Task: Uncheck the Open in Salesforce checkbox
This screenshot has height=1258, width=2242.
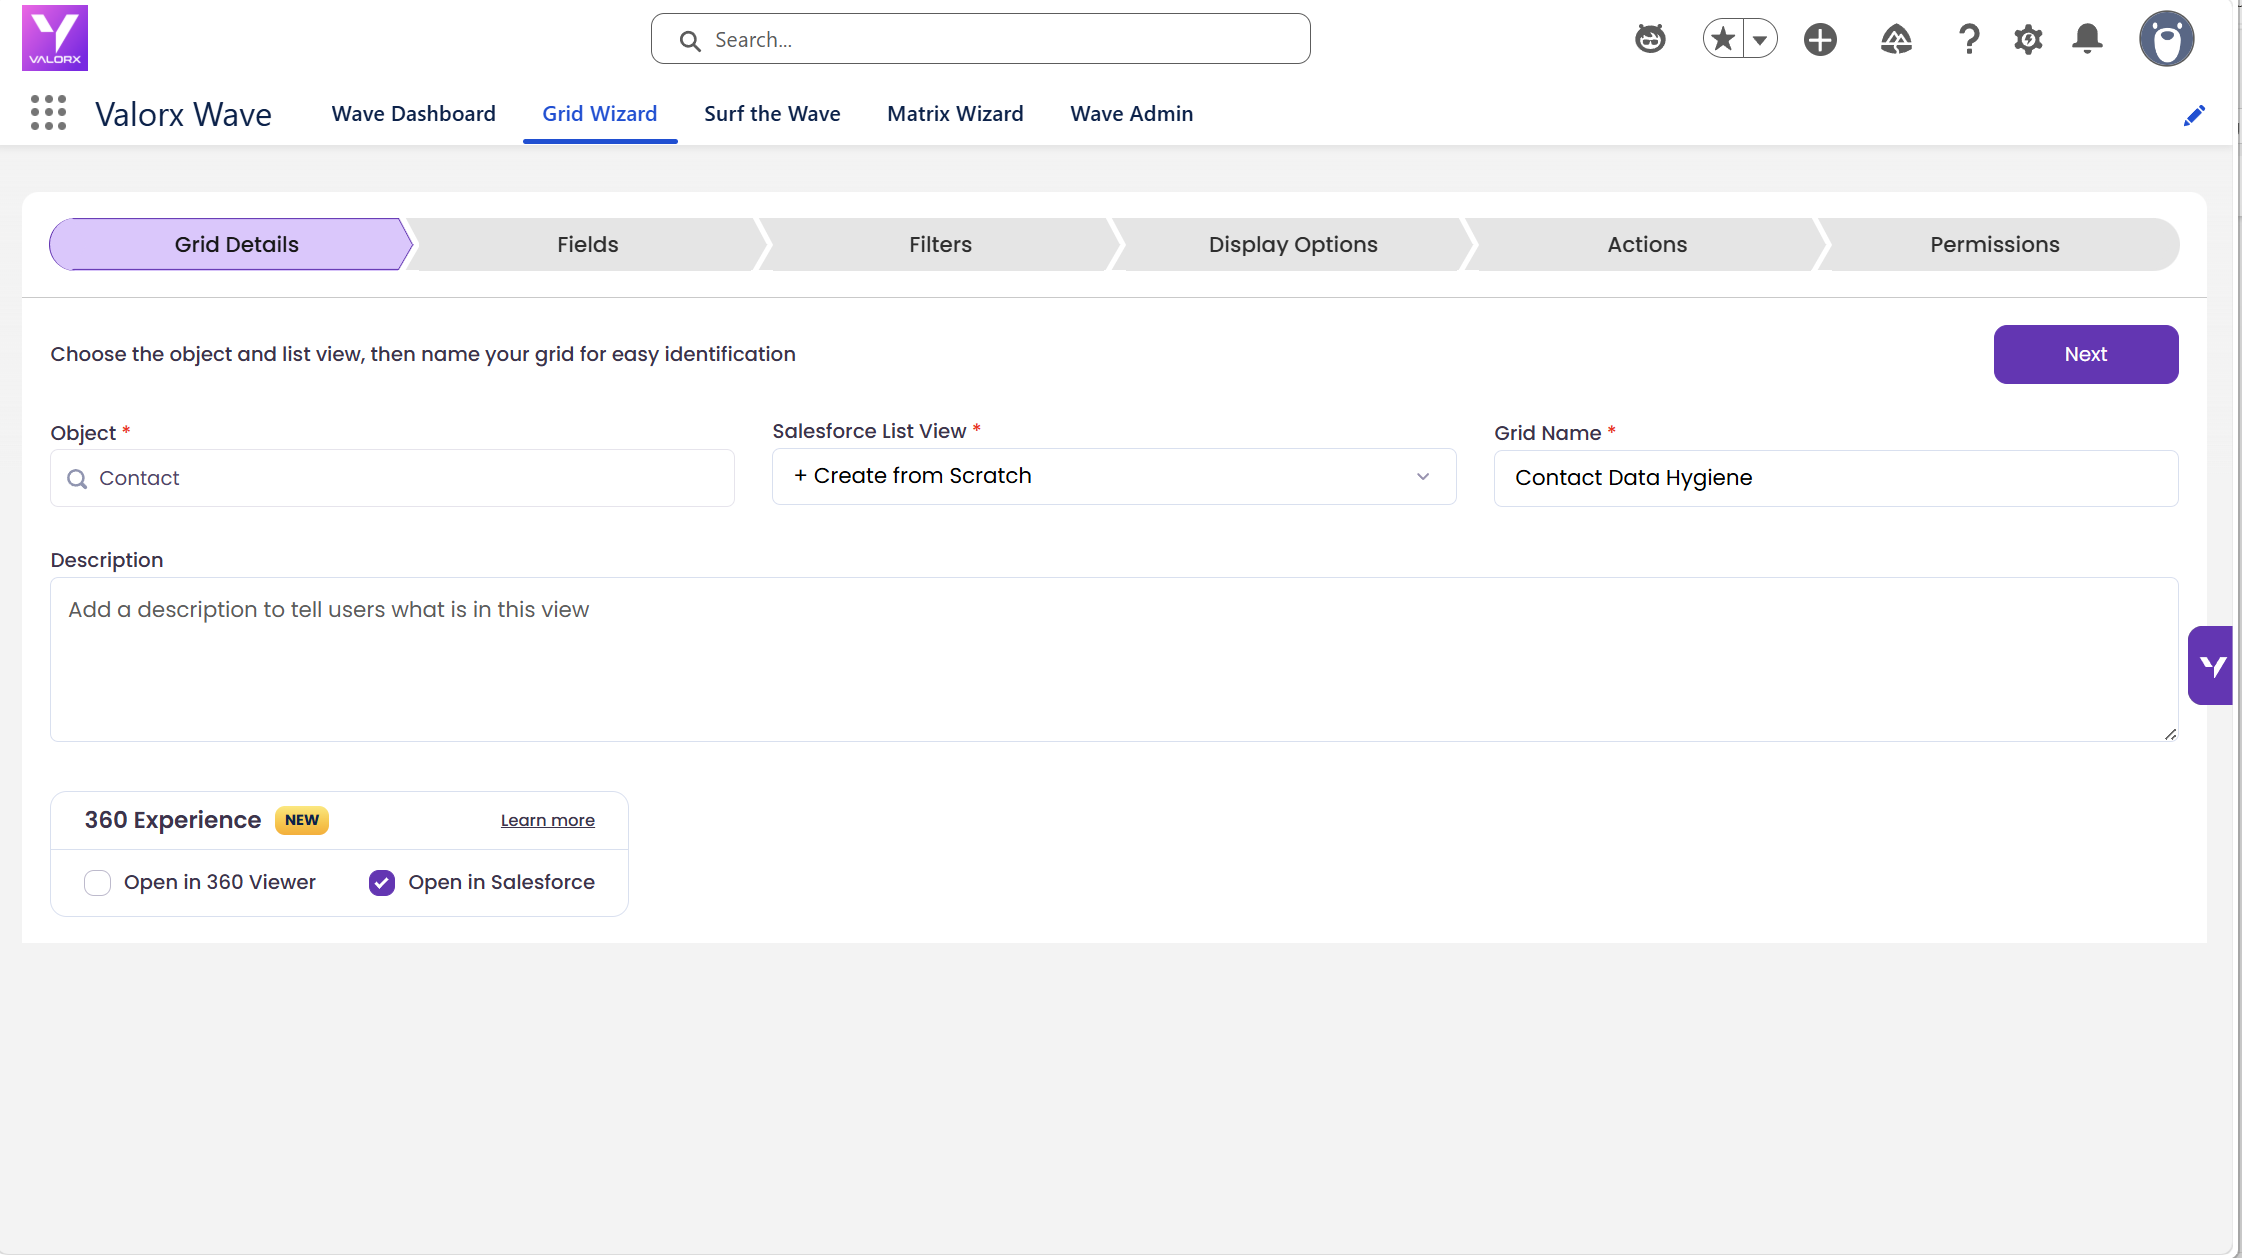Action: (x=382, y=883)
